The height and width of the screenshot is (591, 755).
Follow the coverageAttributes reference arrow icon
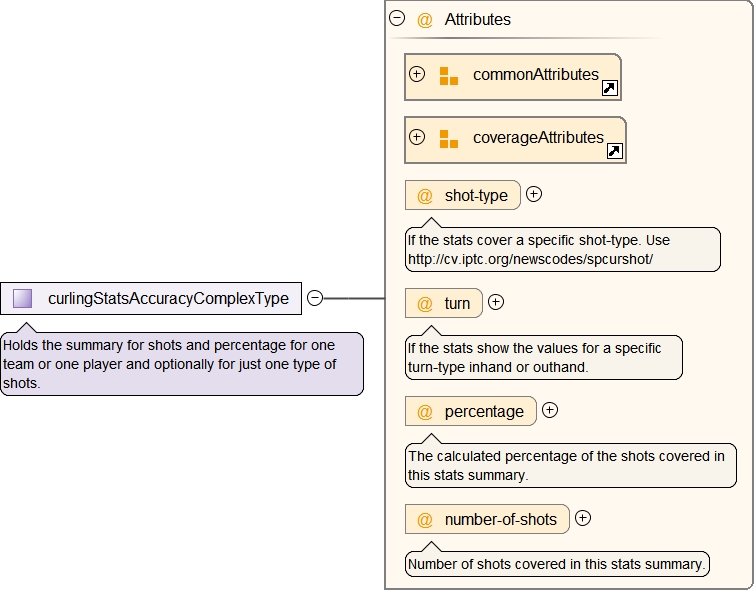614,152
